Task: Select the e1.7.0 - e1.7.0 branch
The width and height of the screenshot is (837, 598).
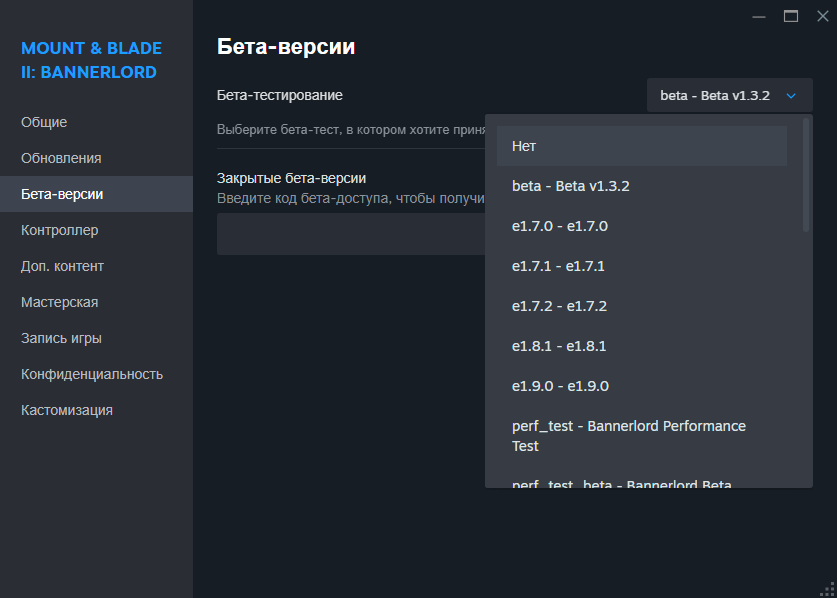Action: click(642, 226)
